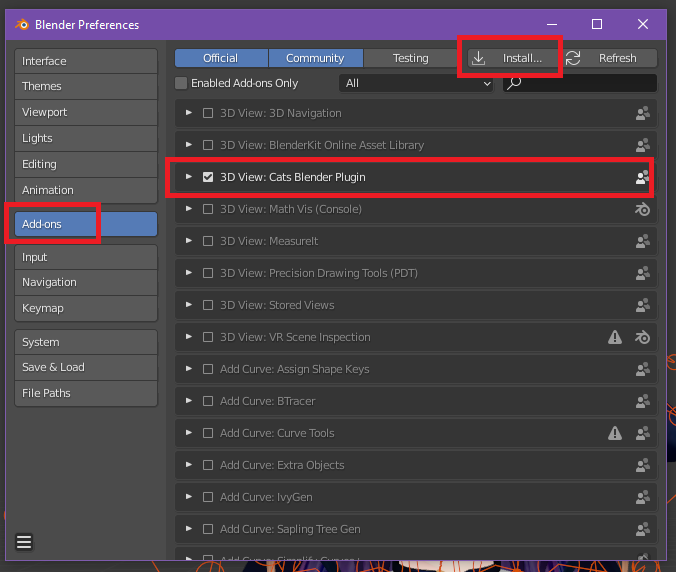Expand Math Vis (Console) details
This screenshot has height=572, width=676.
tap(188, 209)
